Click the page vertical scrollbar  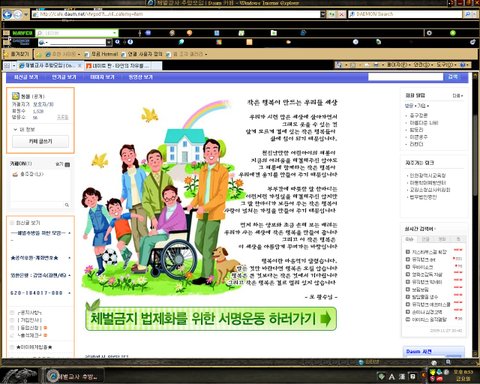[x=475, y=213]
